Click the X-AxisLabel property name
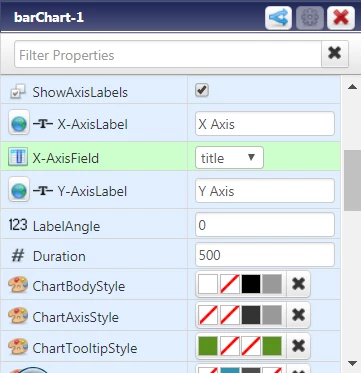The image size is (361, 373). coord(92,124)
